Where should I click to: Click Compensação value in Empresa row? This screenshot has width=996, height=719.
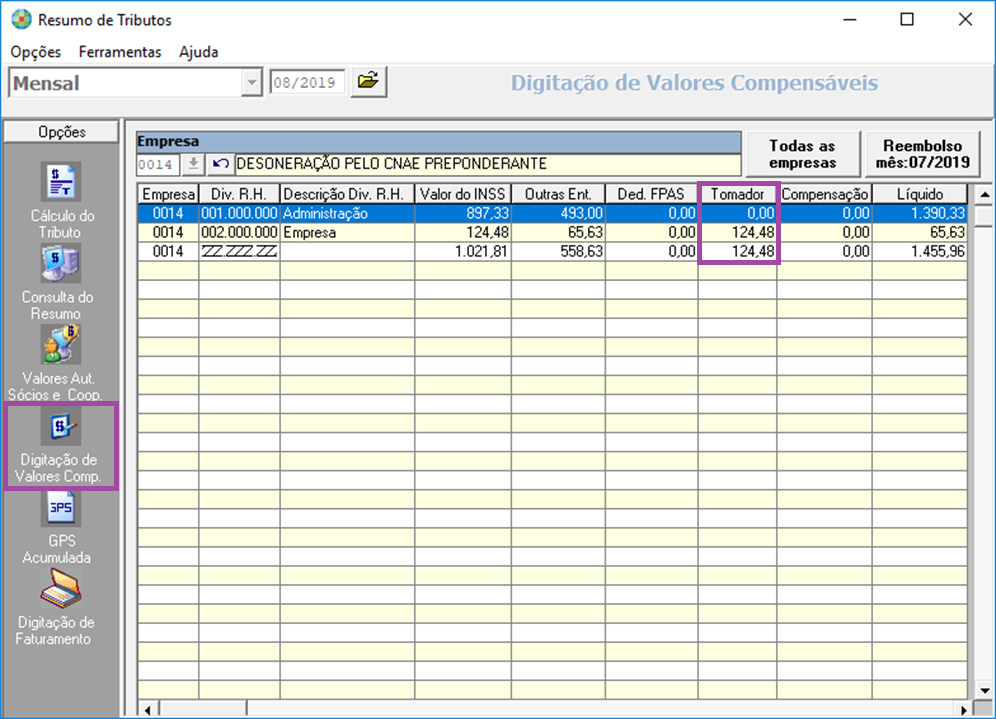pos(824,232)
